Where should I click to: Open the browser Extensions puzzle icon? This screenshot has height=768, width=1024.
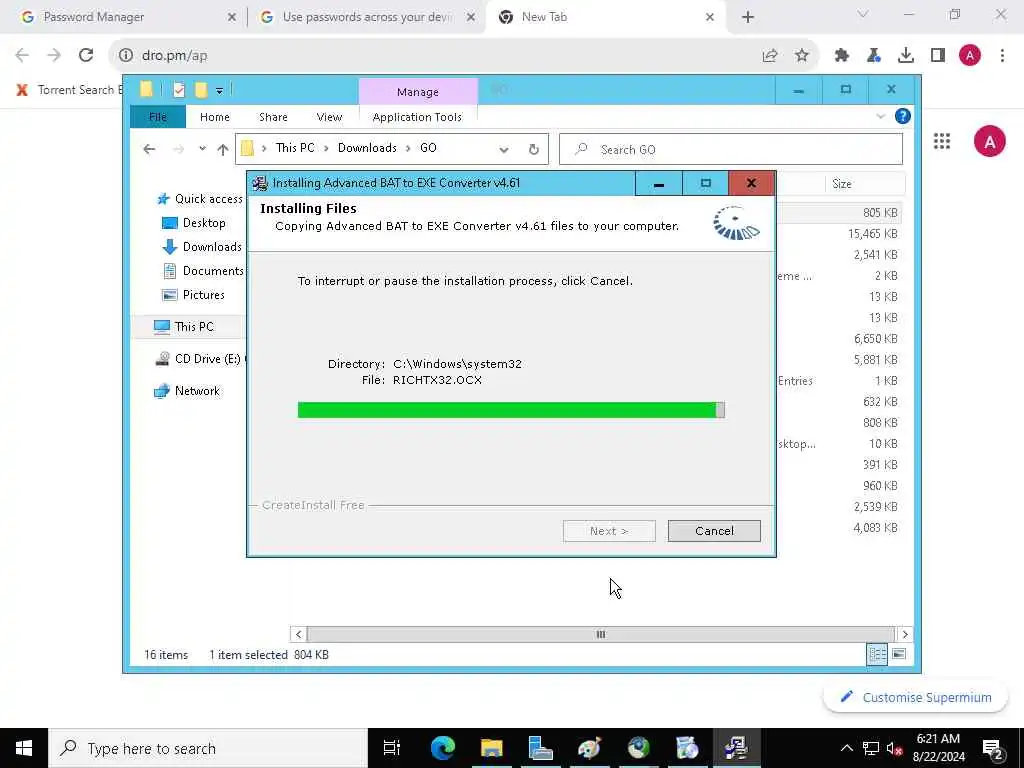click(842, 56)
